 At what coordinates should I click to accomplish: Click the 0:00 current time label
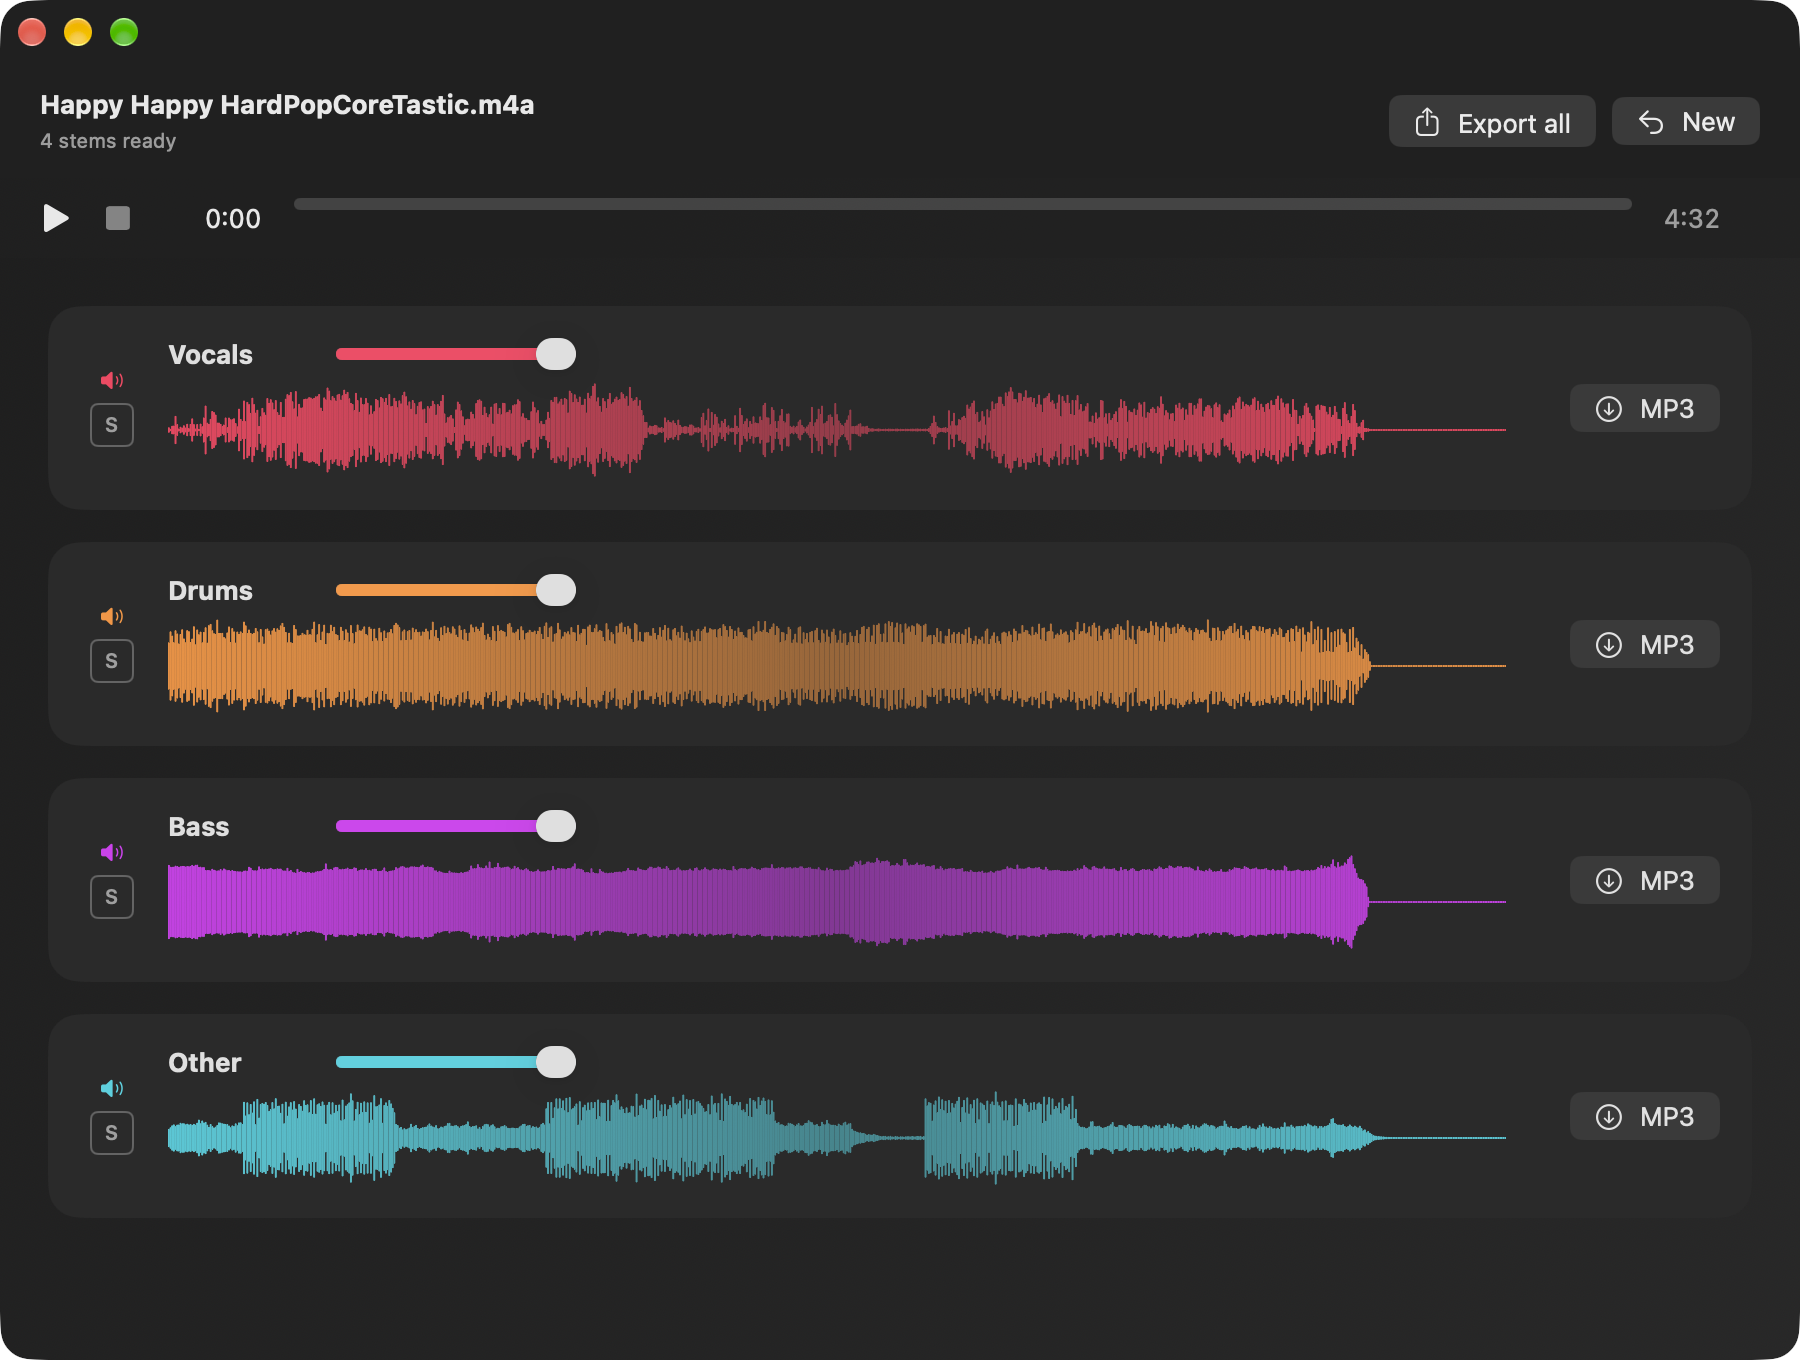pos(233,219)
